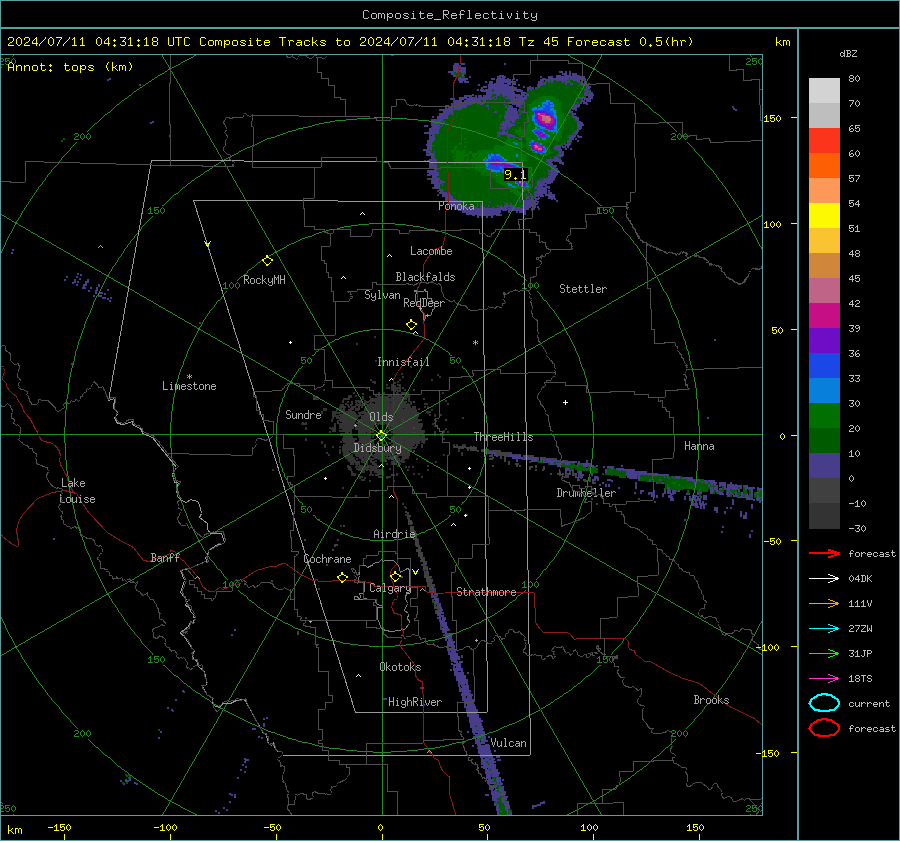Click the green 31JP track arrow

824,653
